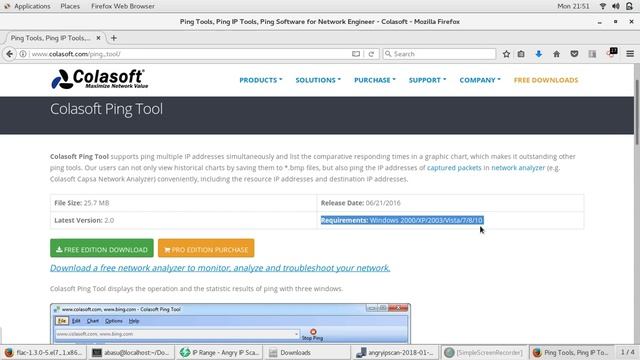Image resolution: width=640 pixels, height=360 pixels.
Task: Expand SUPPORT dropdown menu
Action: [427, 80]
